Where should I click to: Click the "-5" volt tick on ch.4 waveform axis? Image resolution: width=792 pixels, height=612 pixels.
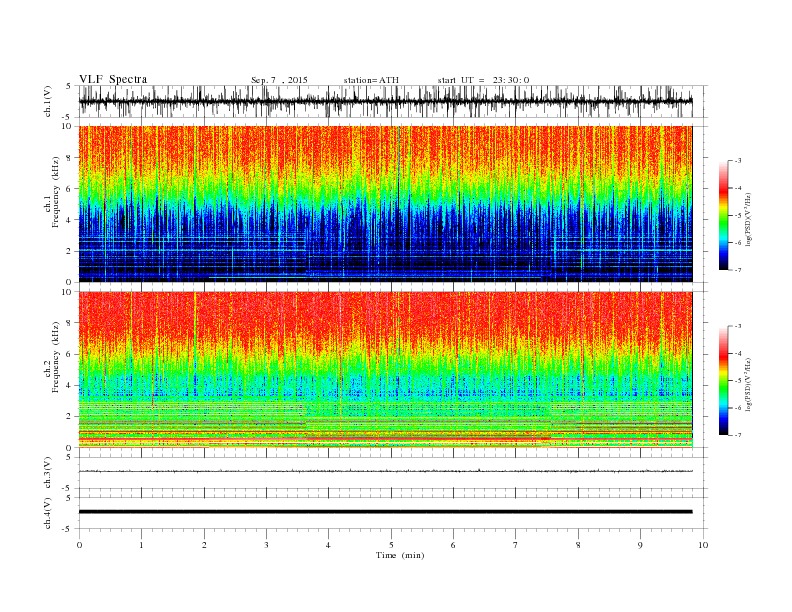point(68,529)
